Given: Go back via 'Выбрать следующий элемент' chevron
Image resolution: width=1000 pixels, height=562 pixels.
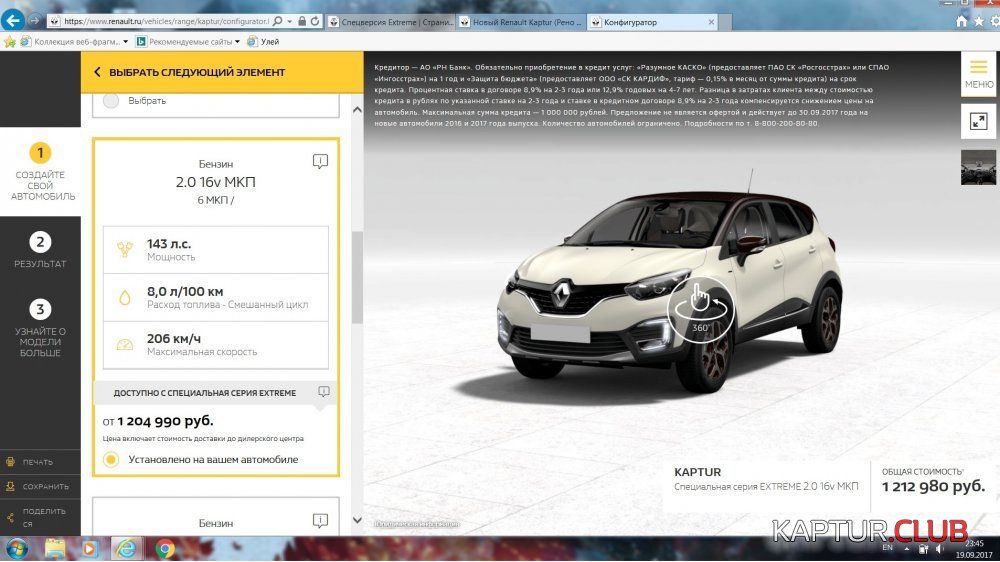Looking at the screenshot, I should [97, 72].
